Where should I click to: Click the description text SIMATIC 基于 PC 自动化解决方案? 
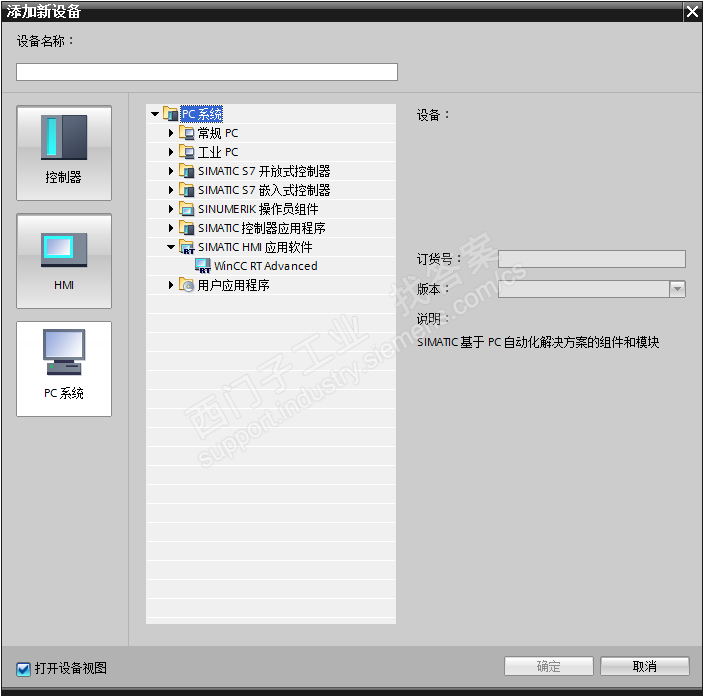pyautogui.click(x=538, y=342)
